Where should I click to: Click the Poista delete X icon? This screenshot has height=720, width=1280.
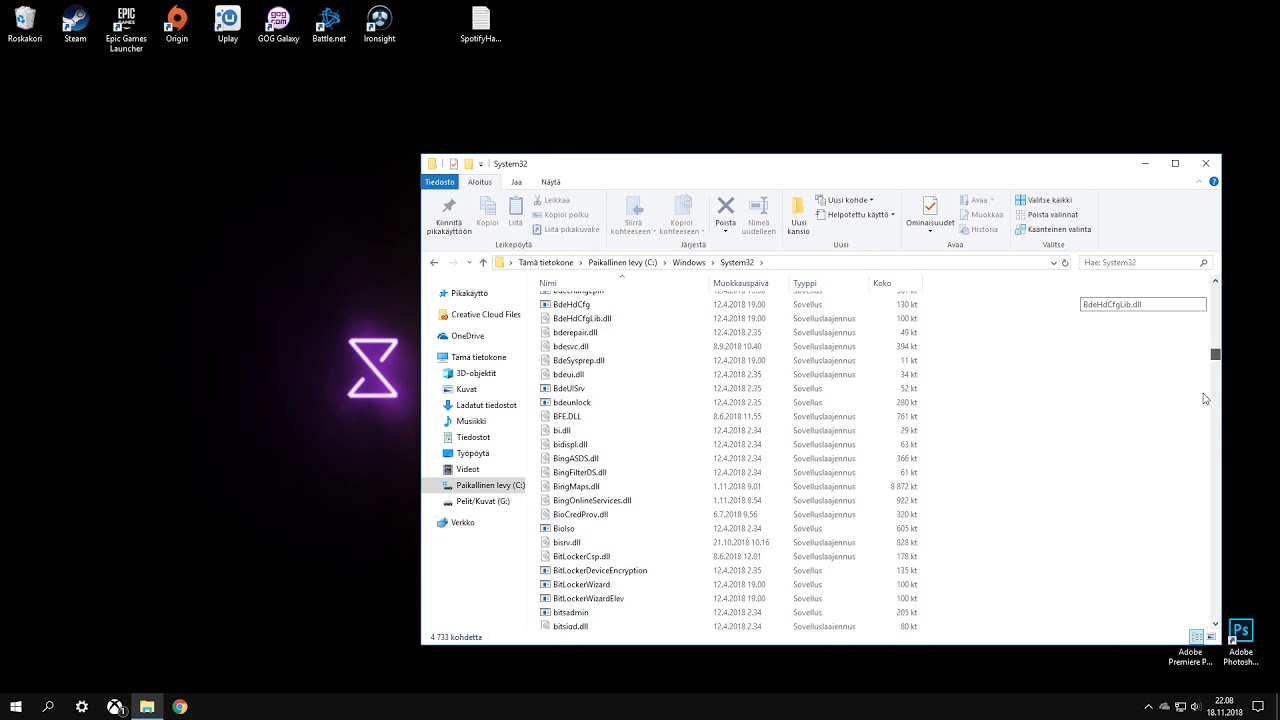point(726,205)
